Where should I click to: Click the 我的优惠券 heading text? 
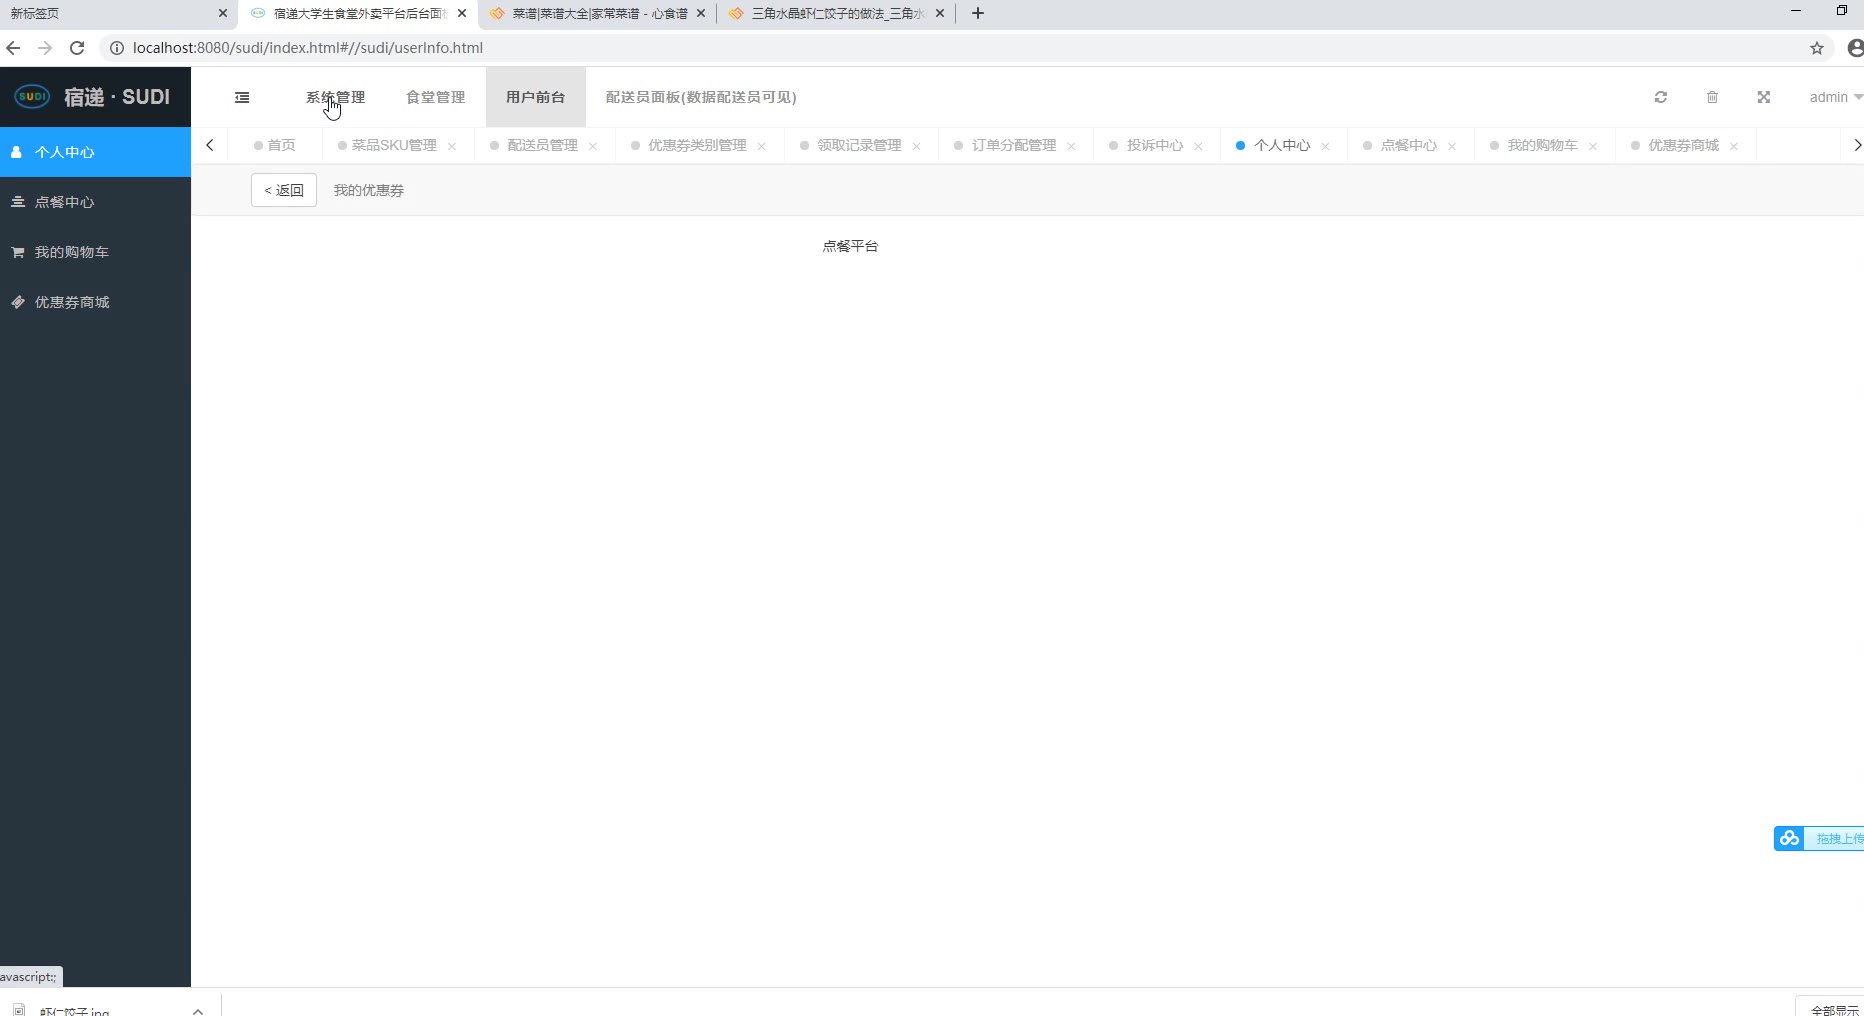[369, 190]
